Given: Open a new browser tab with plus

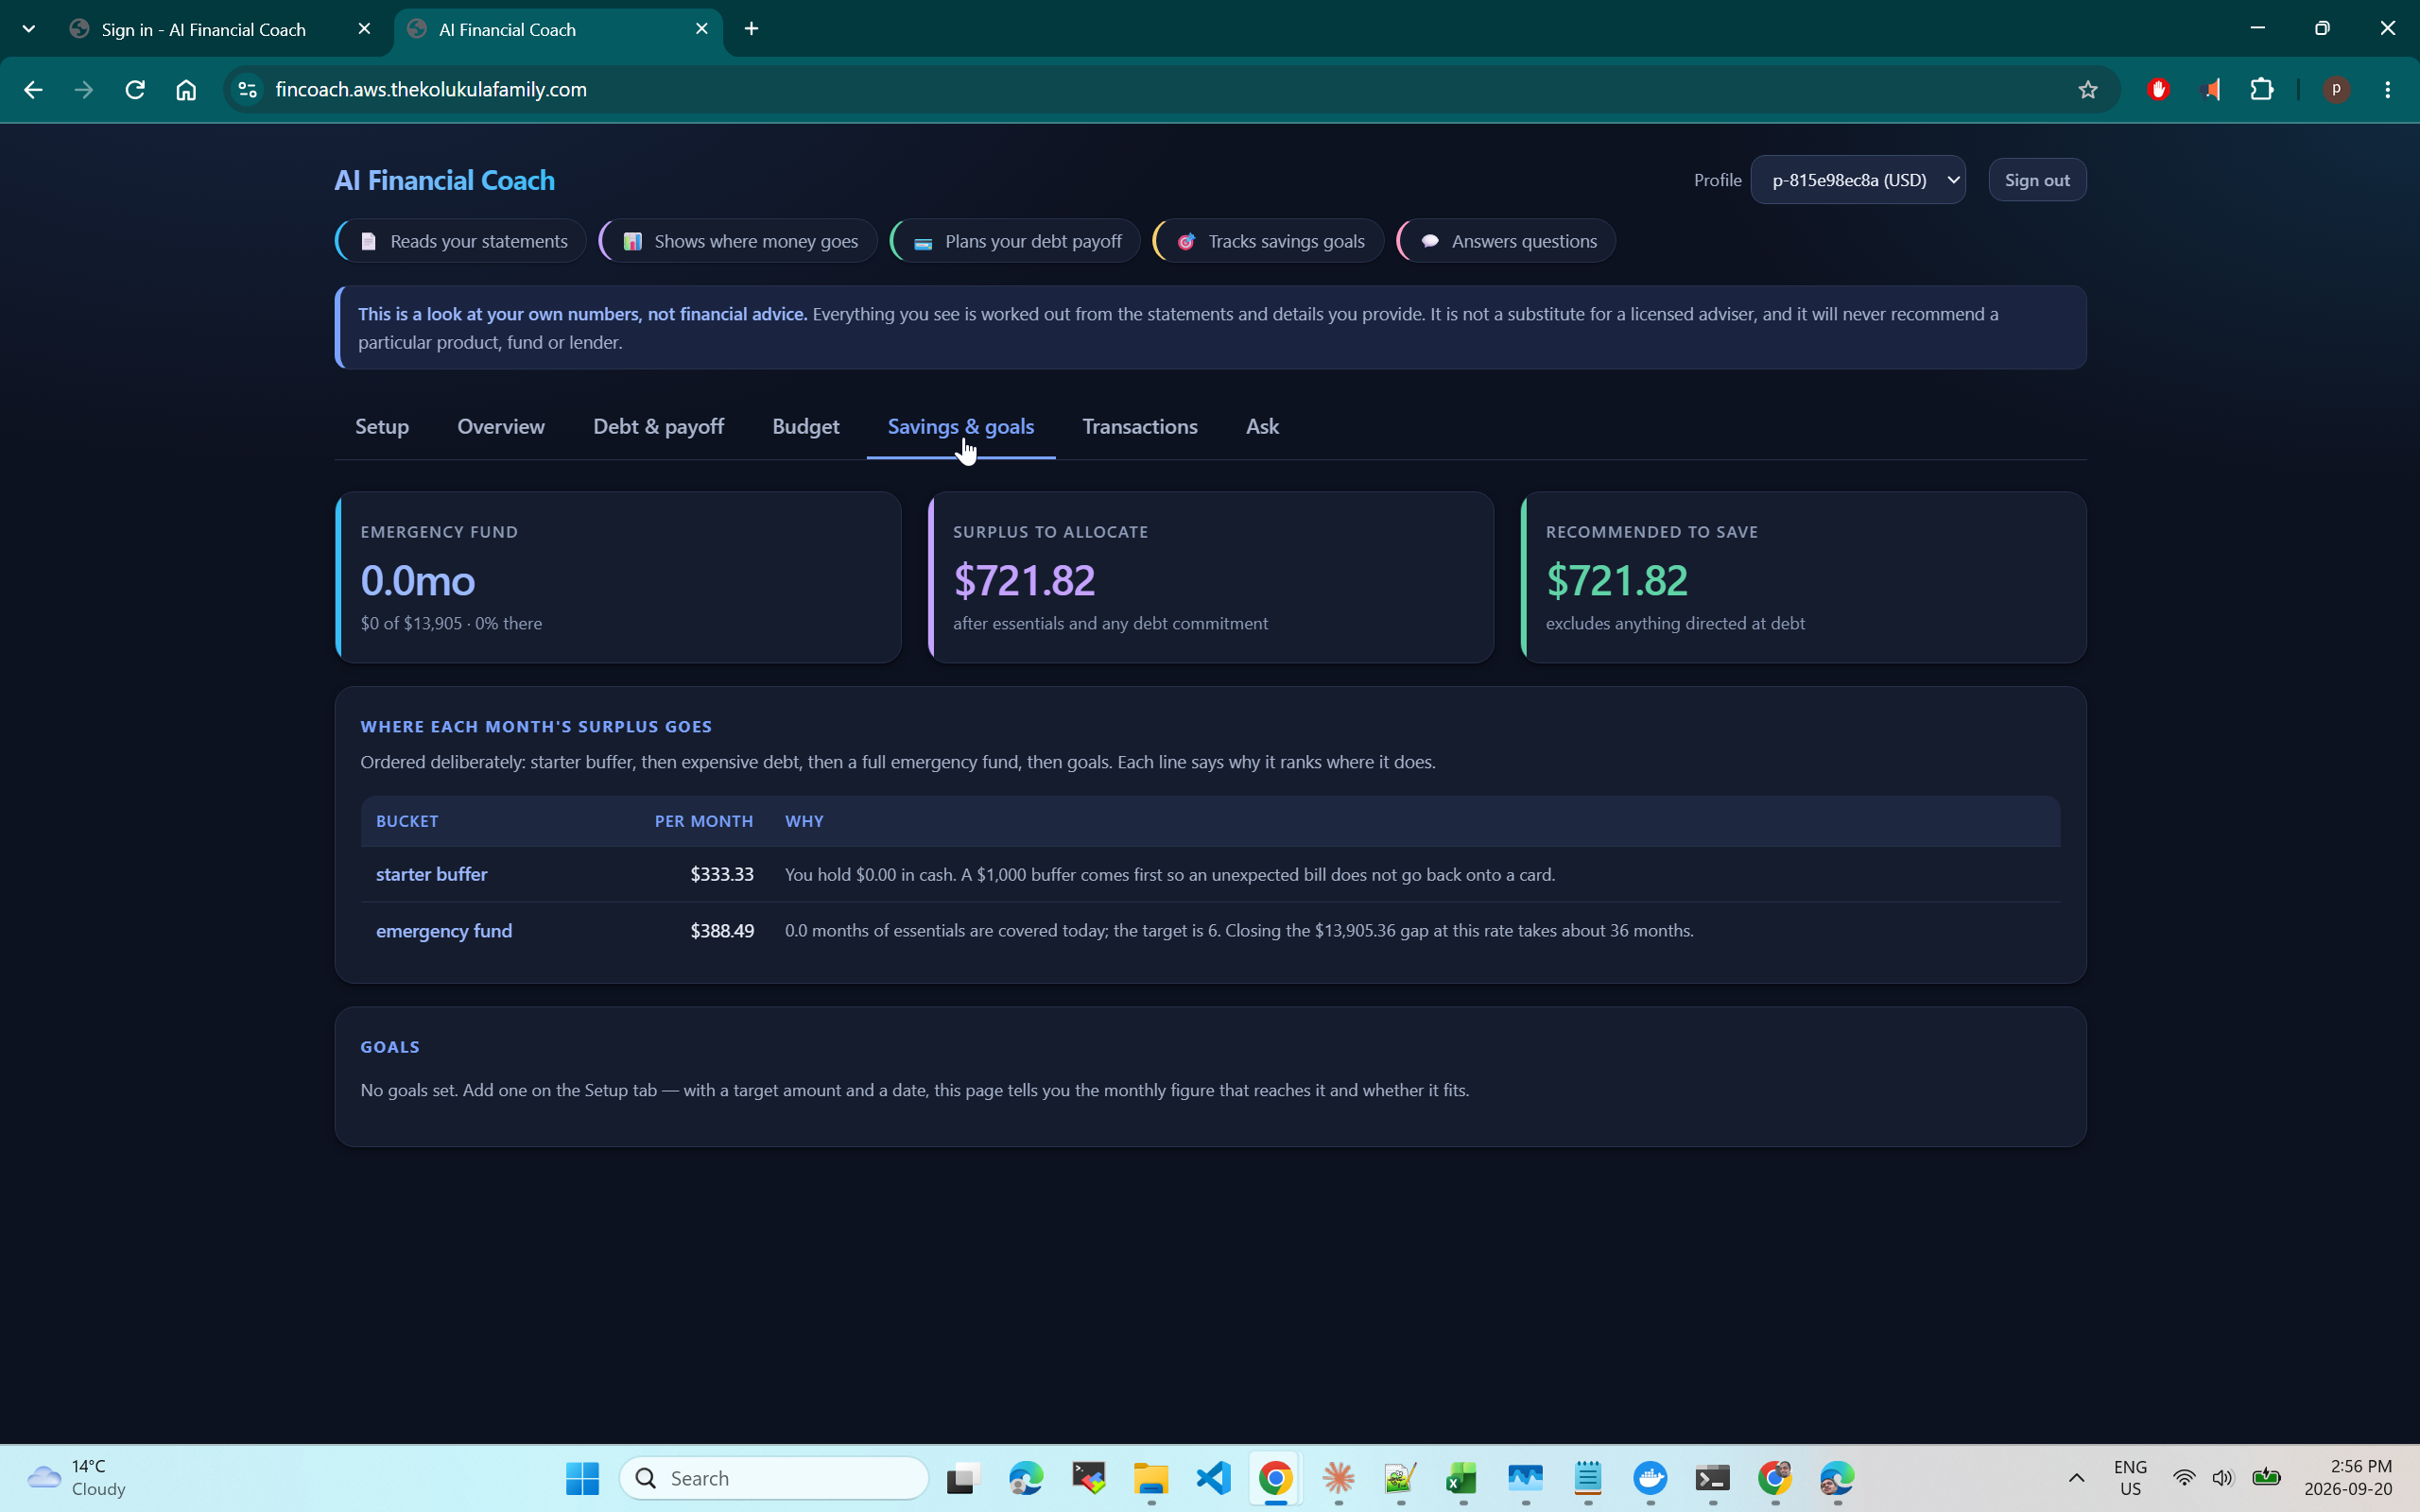Looking at the screenshot, I should pyautogui.click(x=751, y=29).
